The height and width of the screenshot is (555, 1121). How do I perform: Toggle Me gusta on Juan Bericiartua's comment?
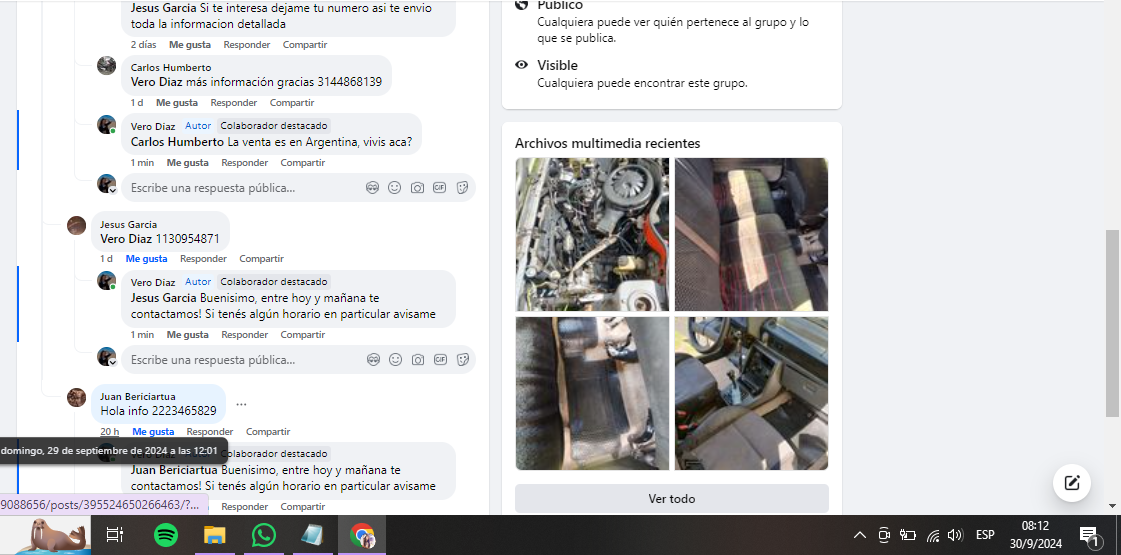click(153, 432)
